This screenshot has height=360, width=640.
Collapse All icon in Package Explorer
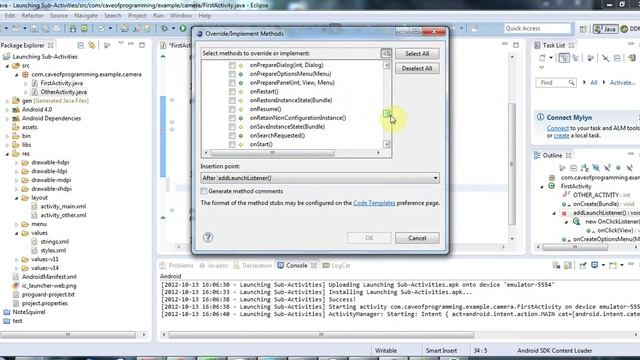(x=80, y=45)
